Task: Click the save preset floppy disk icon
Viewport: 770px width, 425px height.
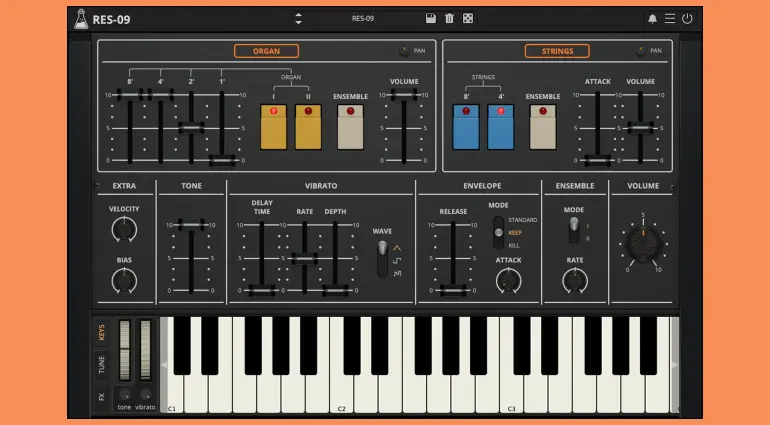Action: pos(430,18)
